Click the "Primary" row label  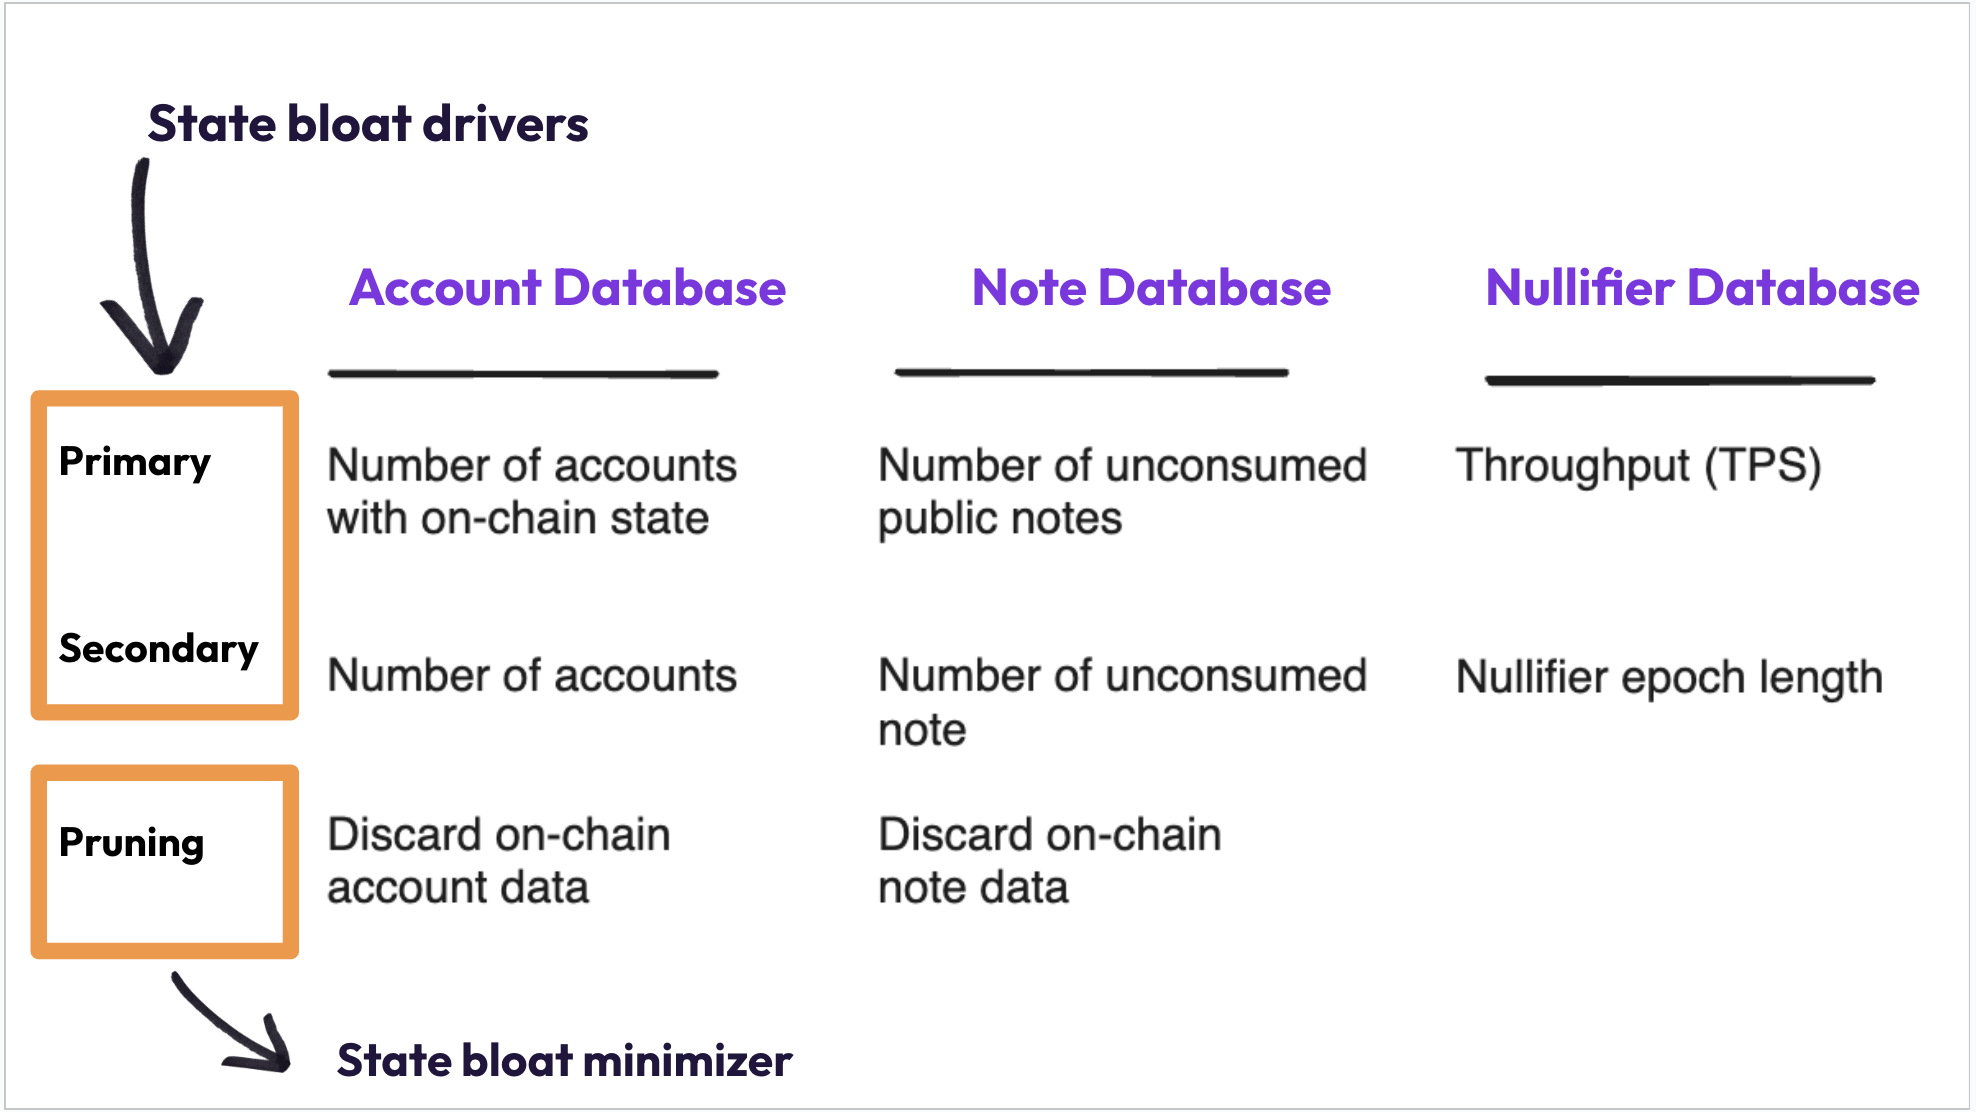135,462
